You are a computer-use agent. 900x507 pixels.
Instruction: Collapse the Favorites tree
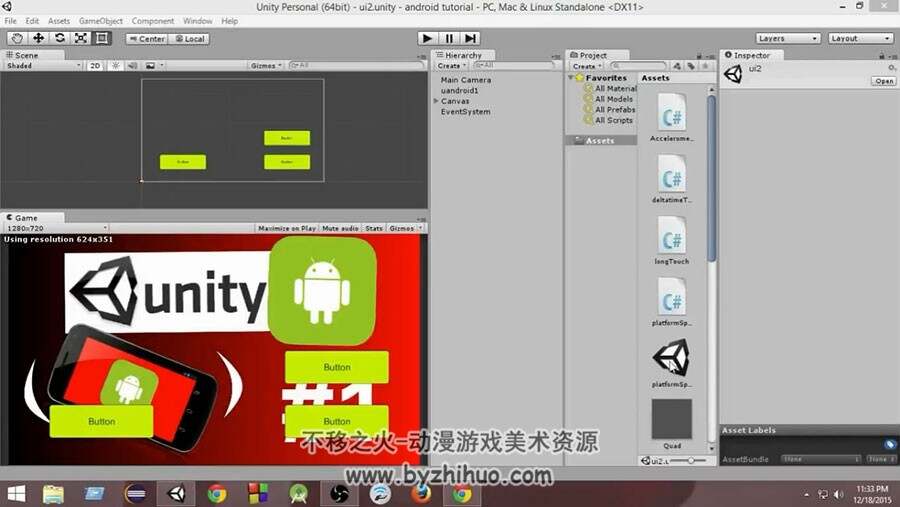(571, 78)
